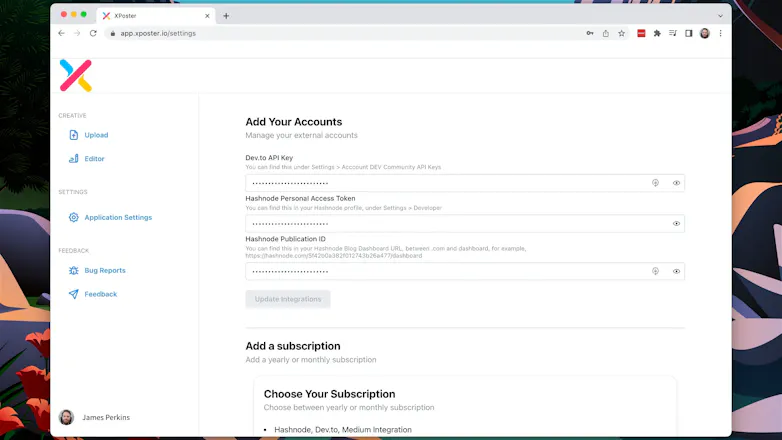Open a new browser tab

pos(226,16)
